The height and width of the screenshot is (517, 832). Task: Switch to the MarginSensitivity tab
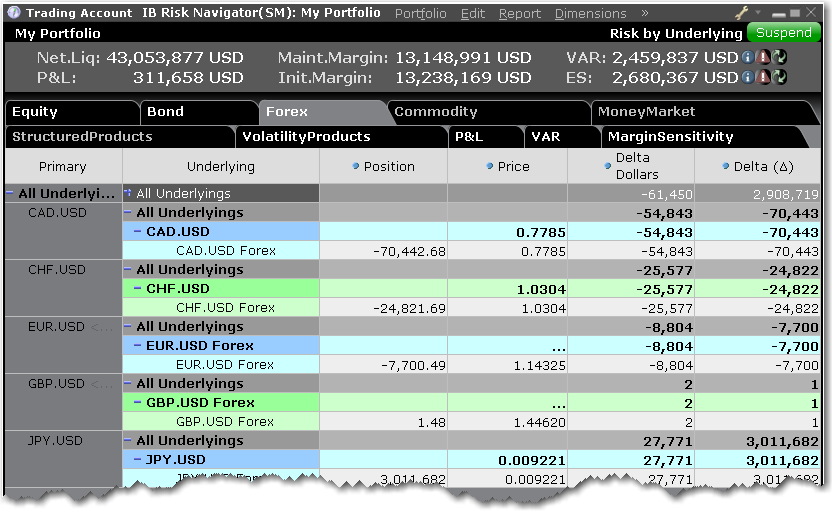(x=670, y=137)
